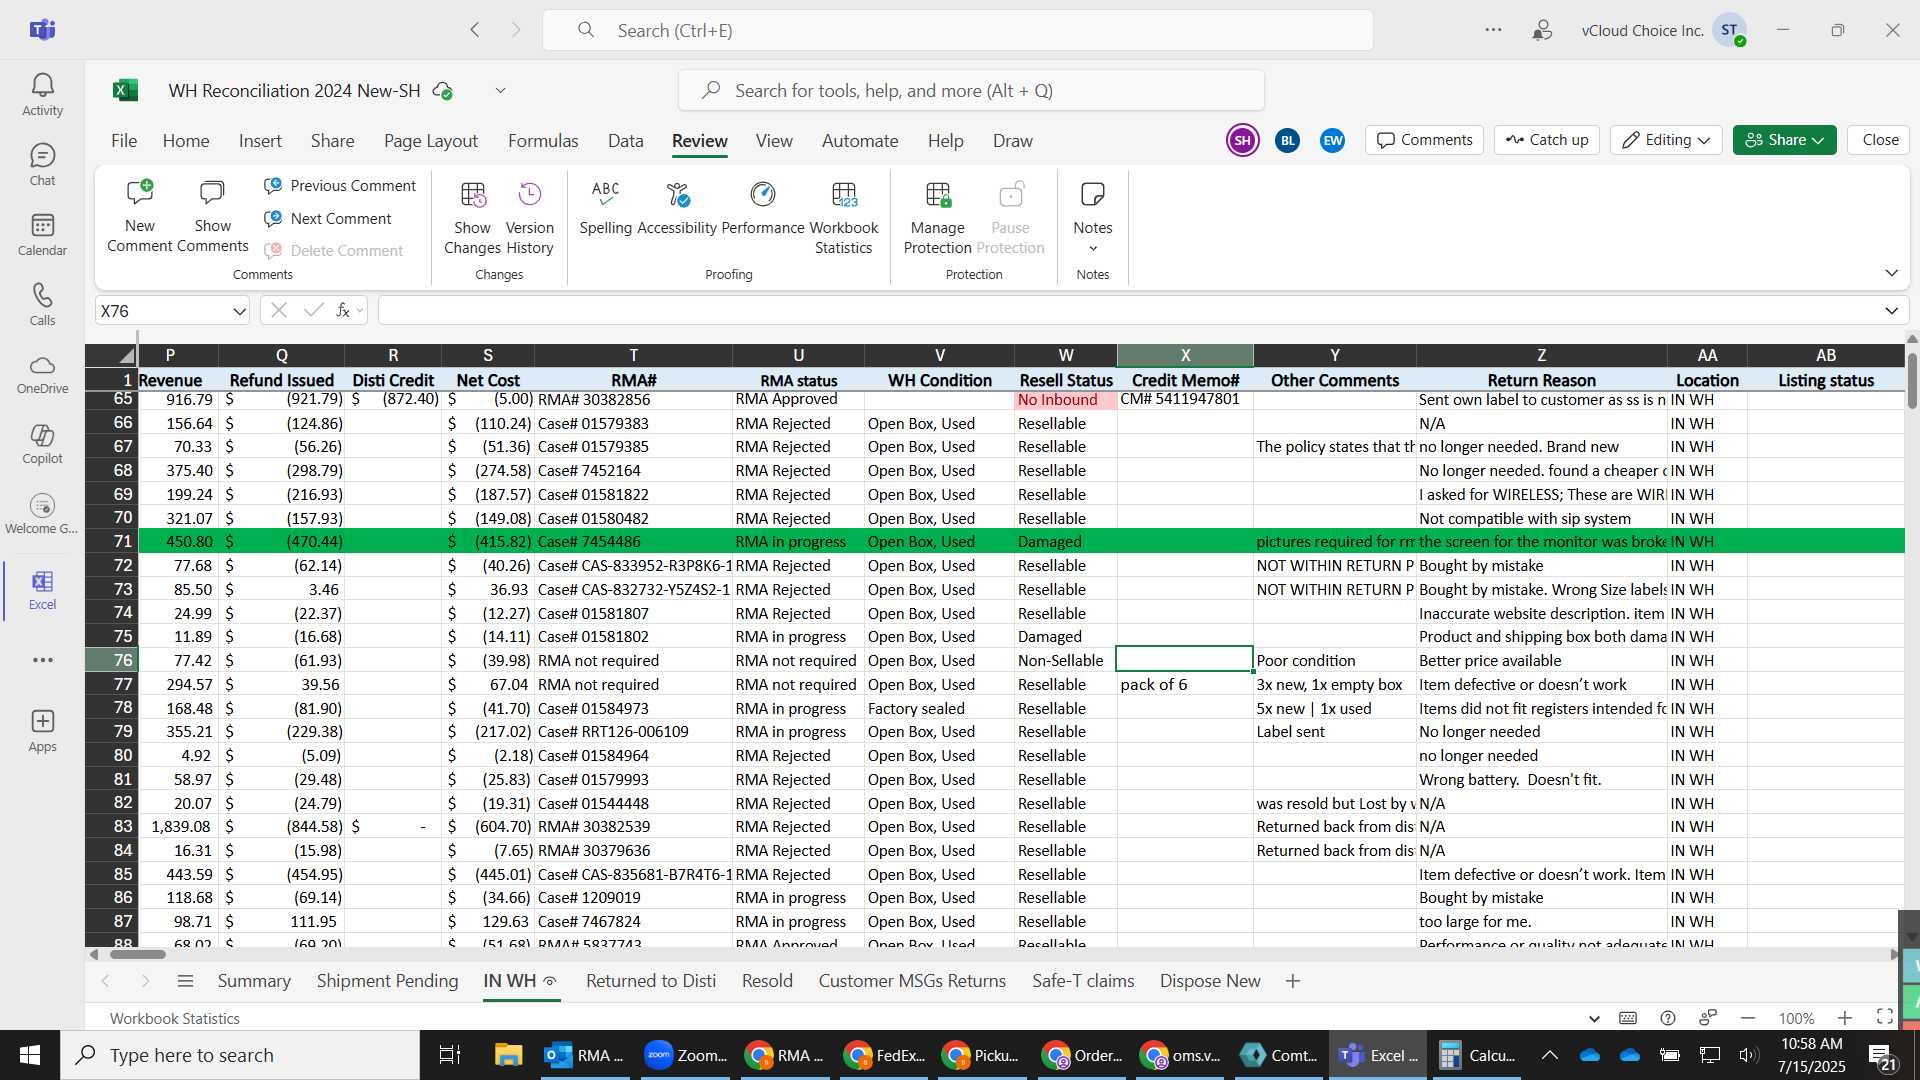Check Performance tool
This screenshot has width=1920, height=1080.
(x=763, y=207)
